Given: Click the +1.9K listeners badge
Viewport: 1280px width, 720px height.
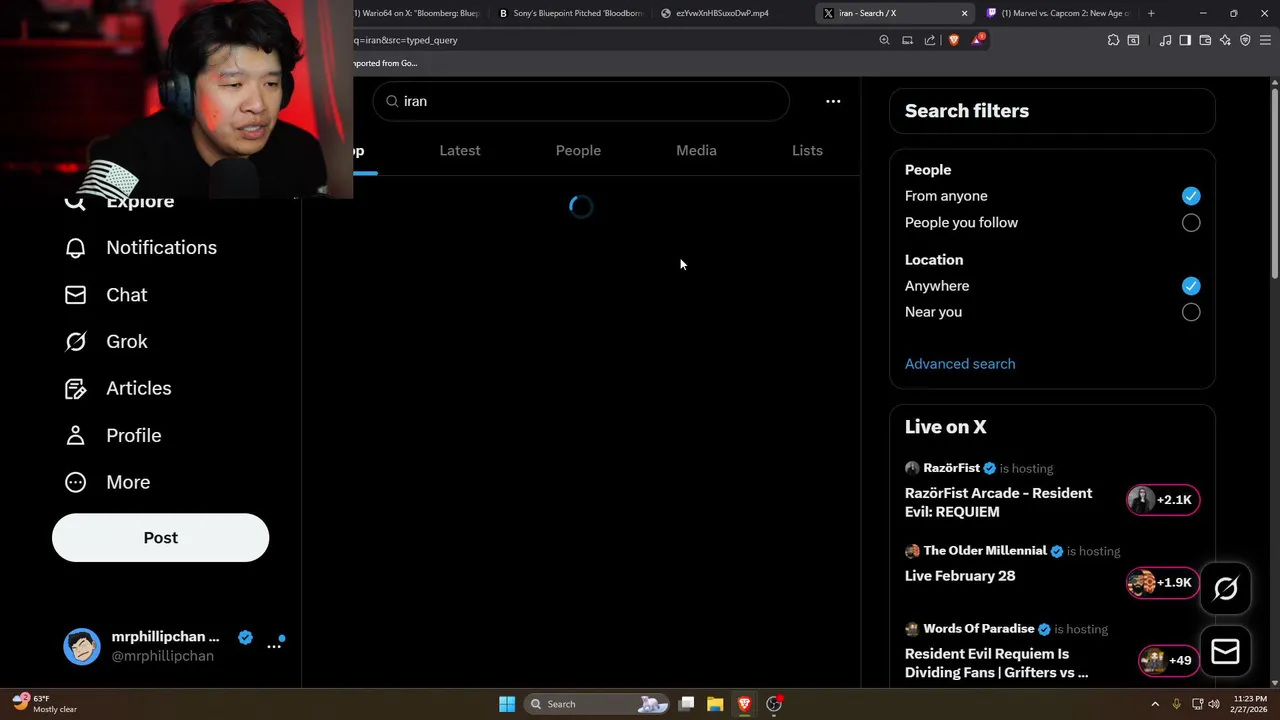Looking at the screenshot, I should pos(1163,582).
